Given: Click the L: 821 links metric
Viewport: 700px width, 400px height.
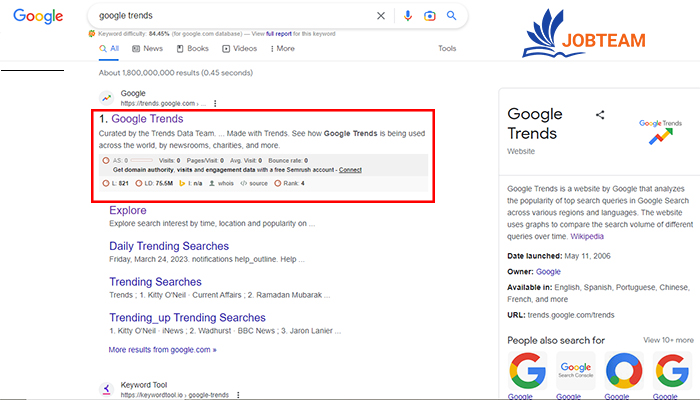Looking at the screenshot, I should [x=116, y=183].
